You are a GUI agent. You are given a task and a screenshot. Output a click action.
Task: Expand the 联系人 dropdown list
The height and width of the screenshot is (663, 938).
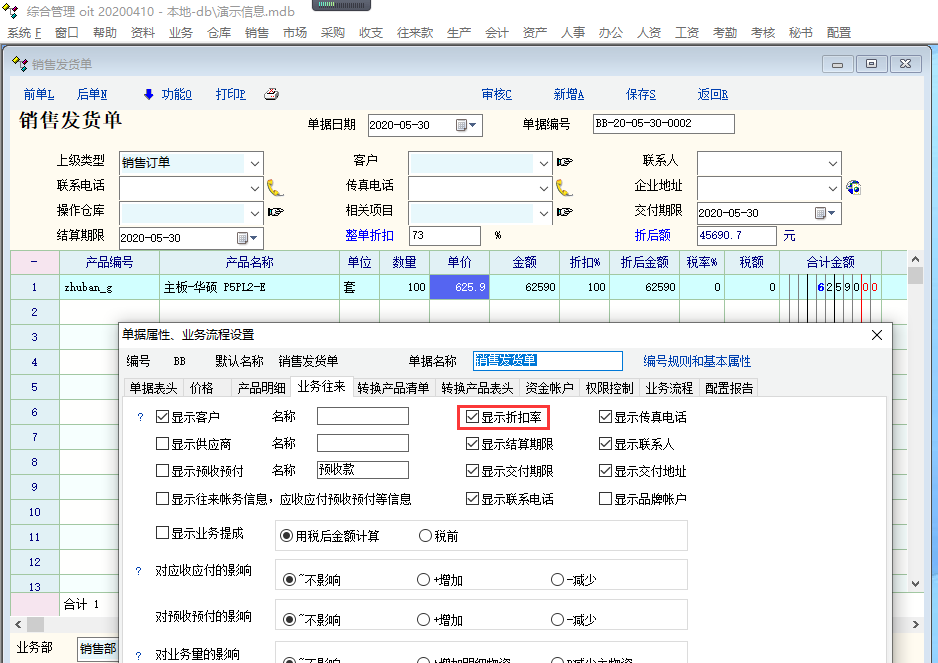click(832, 162)
